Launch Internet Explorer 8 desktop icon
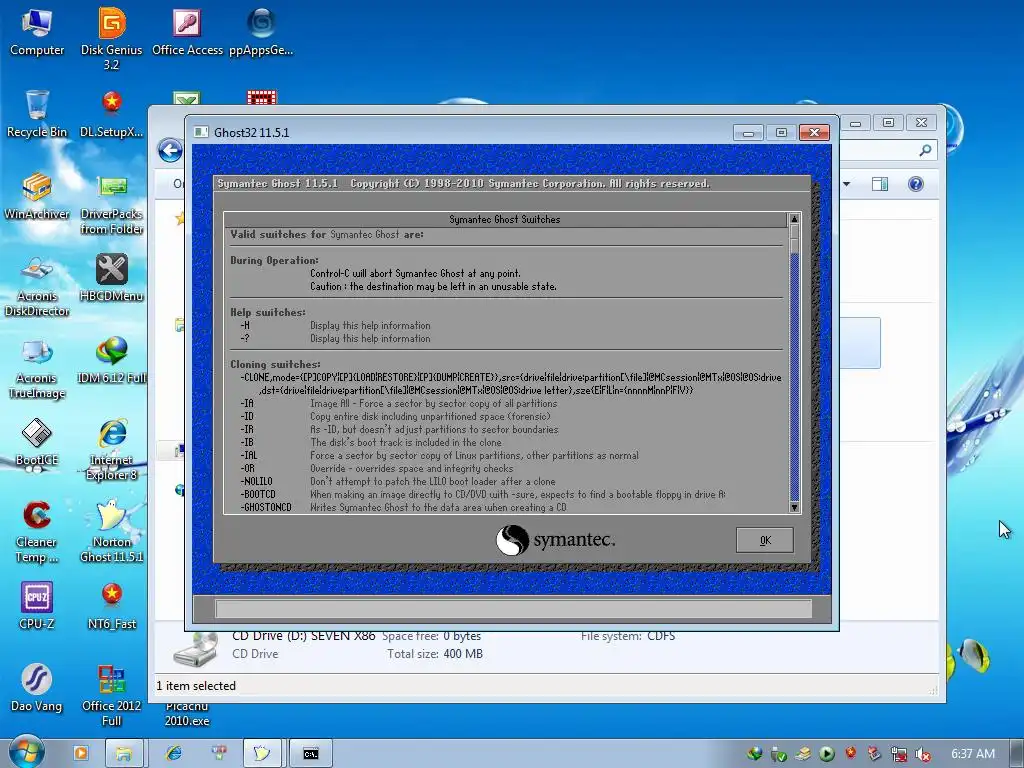The height and width of the screenshot is (768, 1024). (112, 449)
